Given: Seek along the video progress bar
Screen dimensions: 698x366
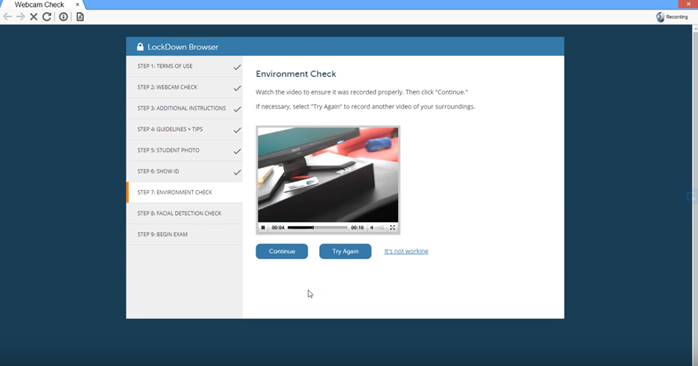Looking at the screenshot, I should point(317,228).
